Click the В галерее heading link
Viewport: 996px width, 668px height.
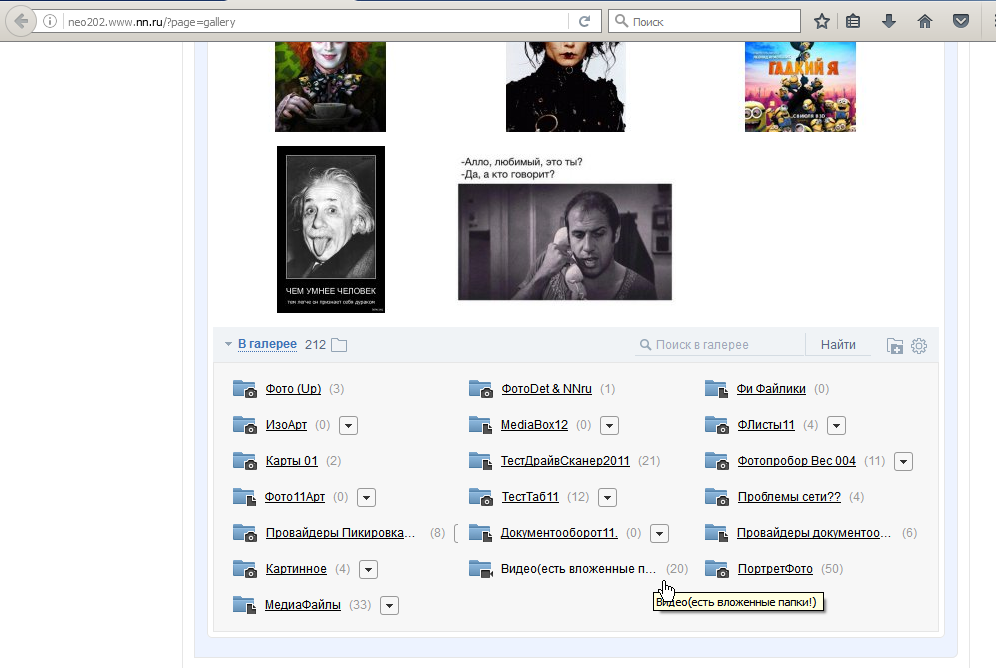pyautogui.click(x=267, y=344)
